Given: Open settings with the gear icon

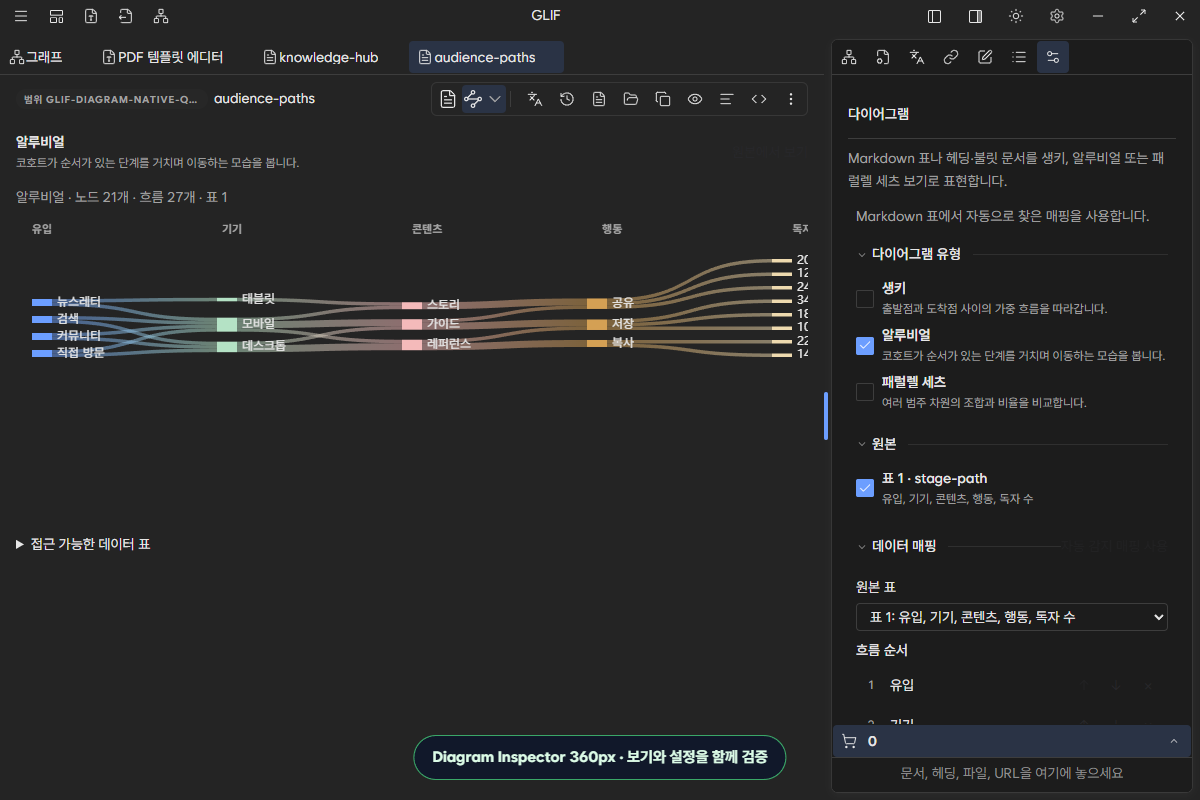Looking at the screenshot, I should (x=1057, y=16).
